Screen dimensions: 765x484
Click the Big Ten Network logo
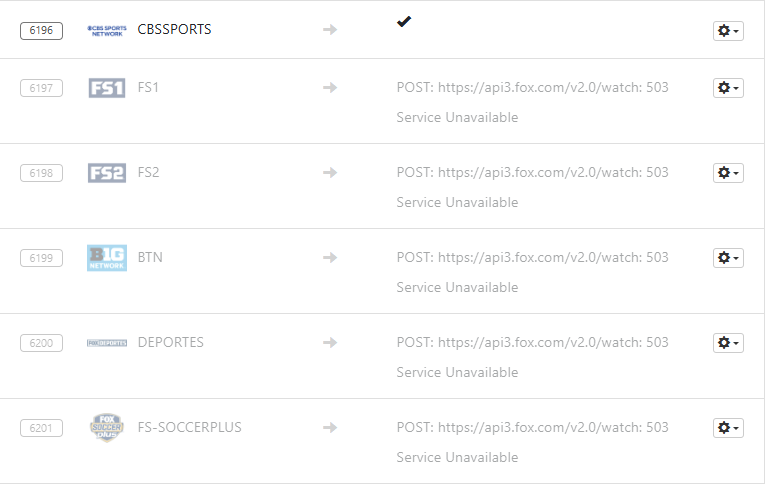(x=107, y=258)
